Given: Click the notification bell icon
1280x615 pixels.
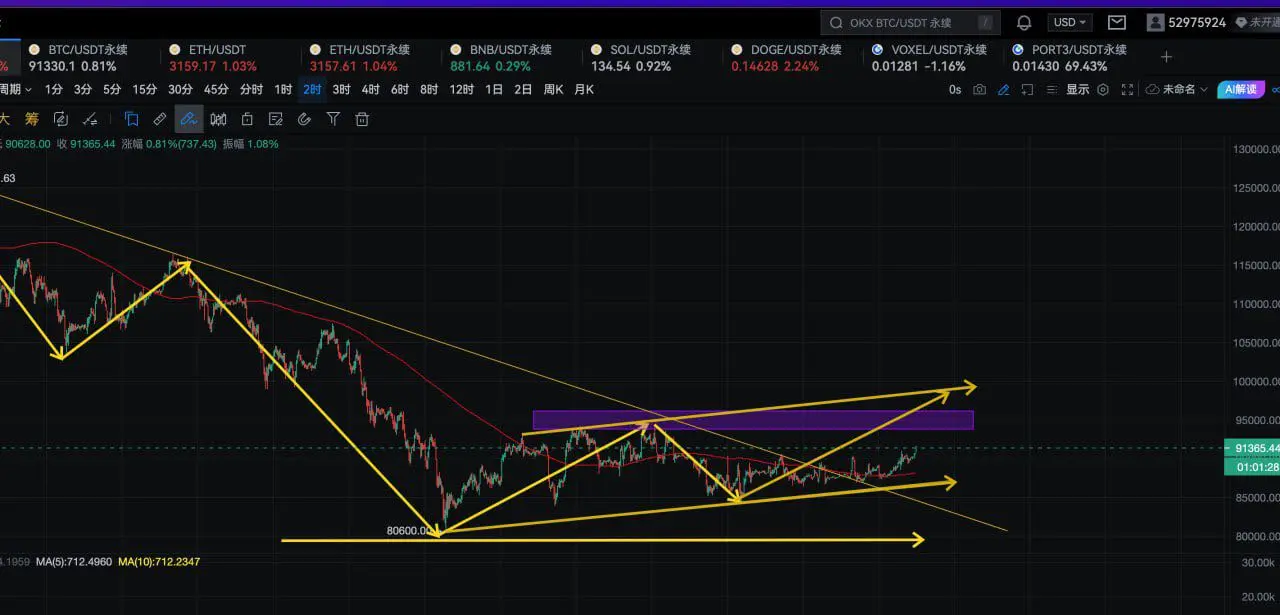Looking at the screenshot, I should (1024, 22).
